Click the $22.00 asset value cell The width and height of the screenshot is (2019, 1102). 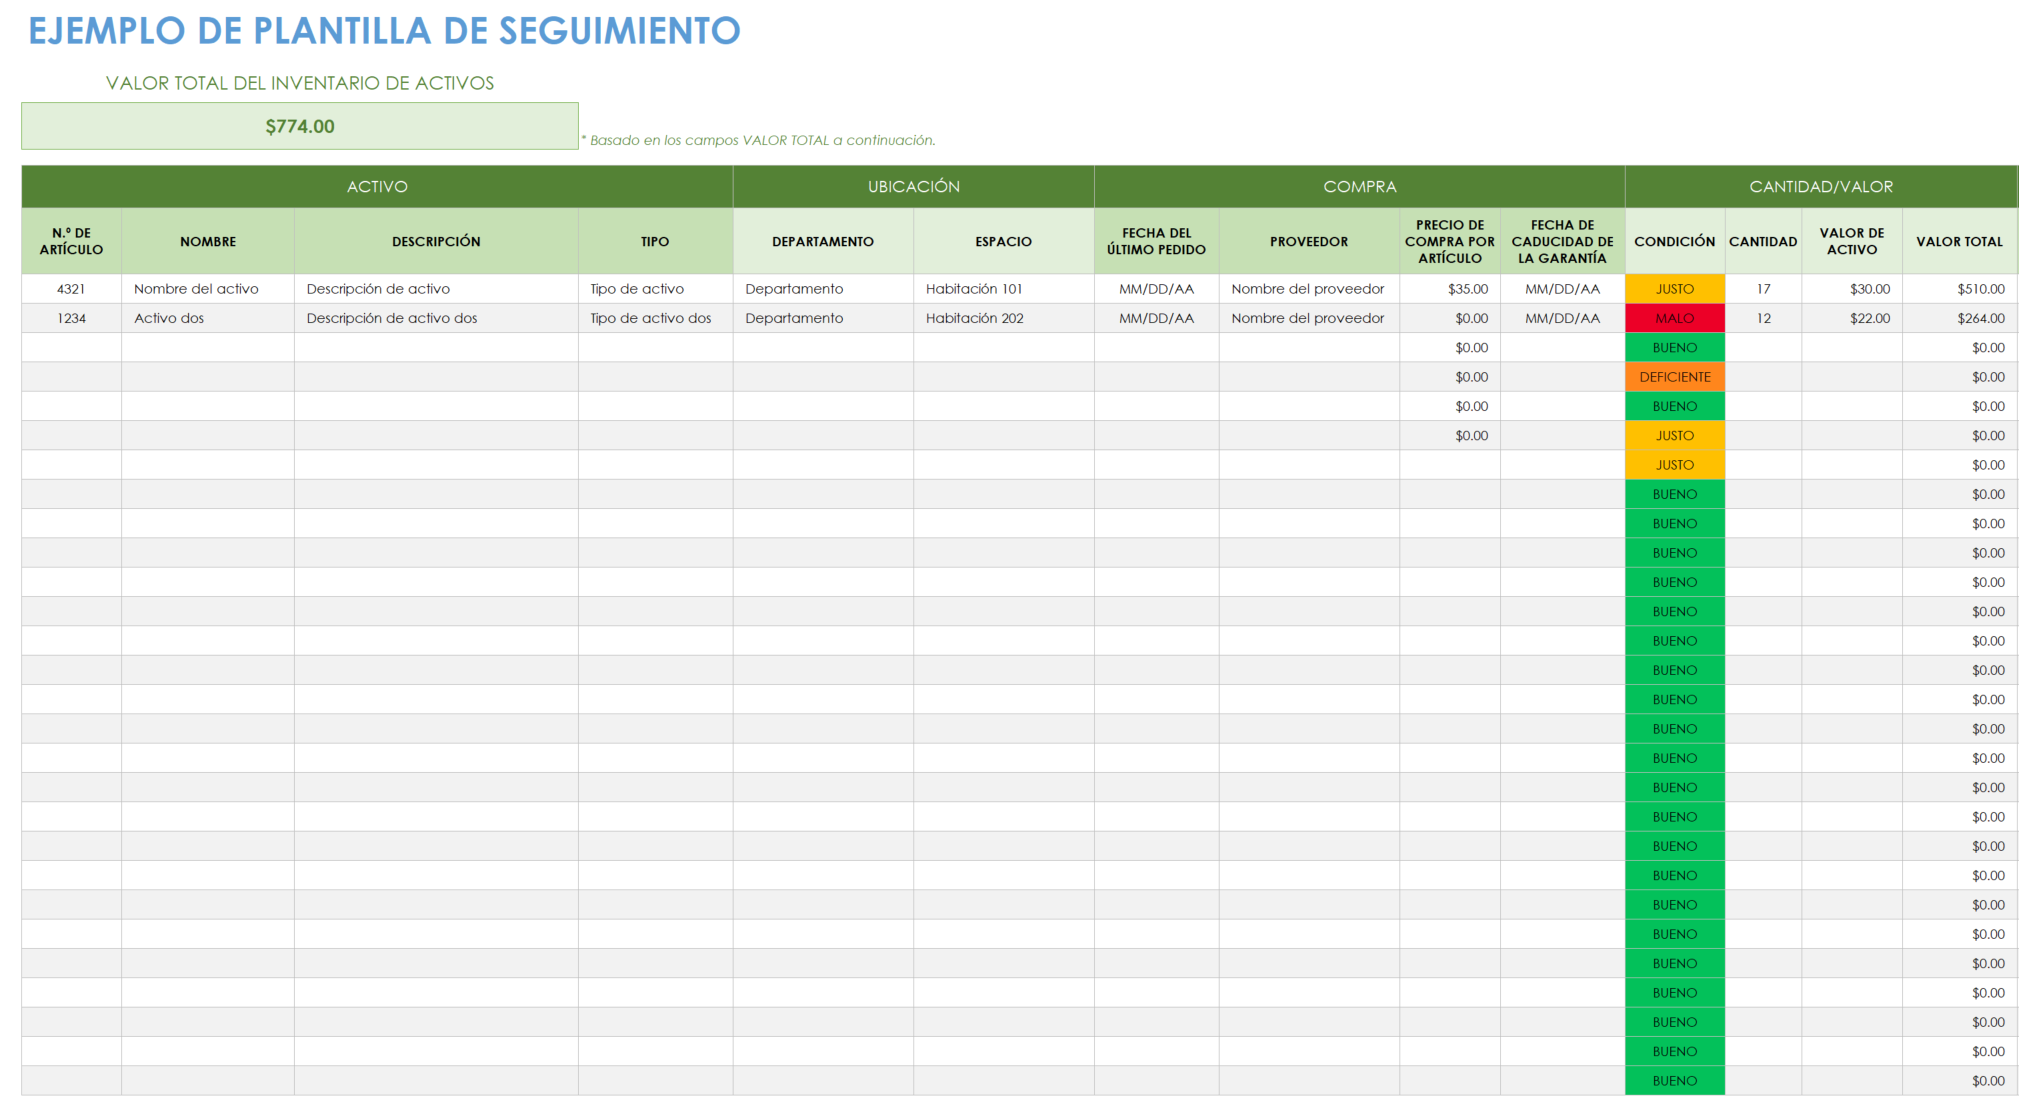click(1852, 318)
